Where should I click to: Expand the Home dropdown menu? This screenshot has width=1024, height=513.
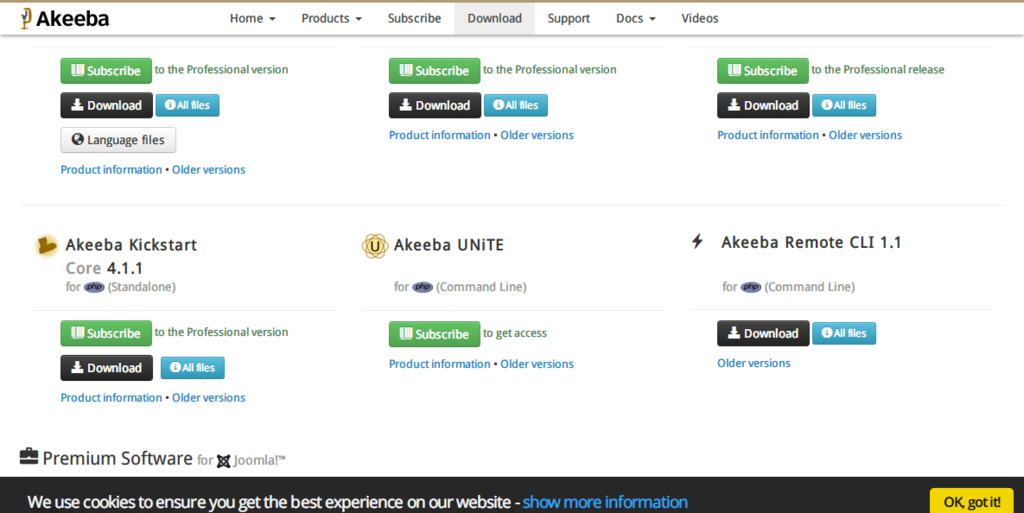pos(252,18)
